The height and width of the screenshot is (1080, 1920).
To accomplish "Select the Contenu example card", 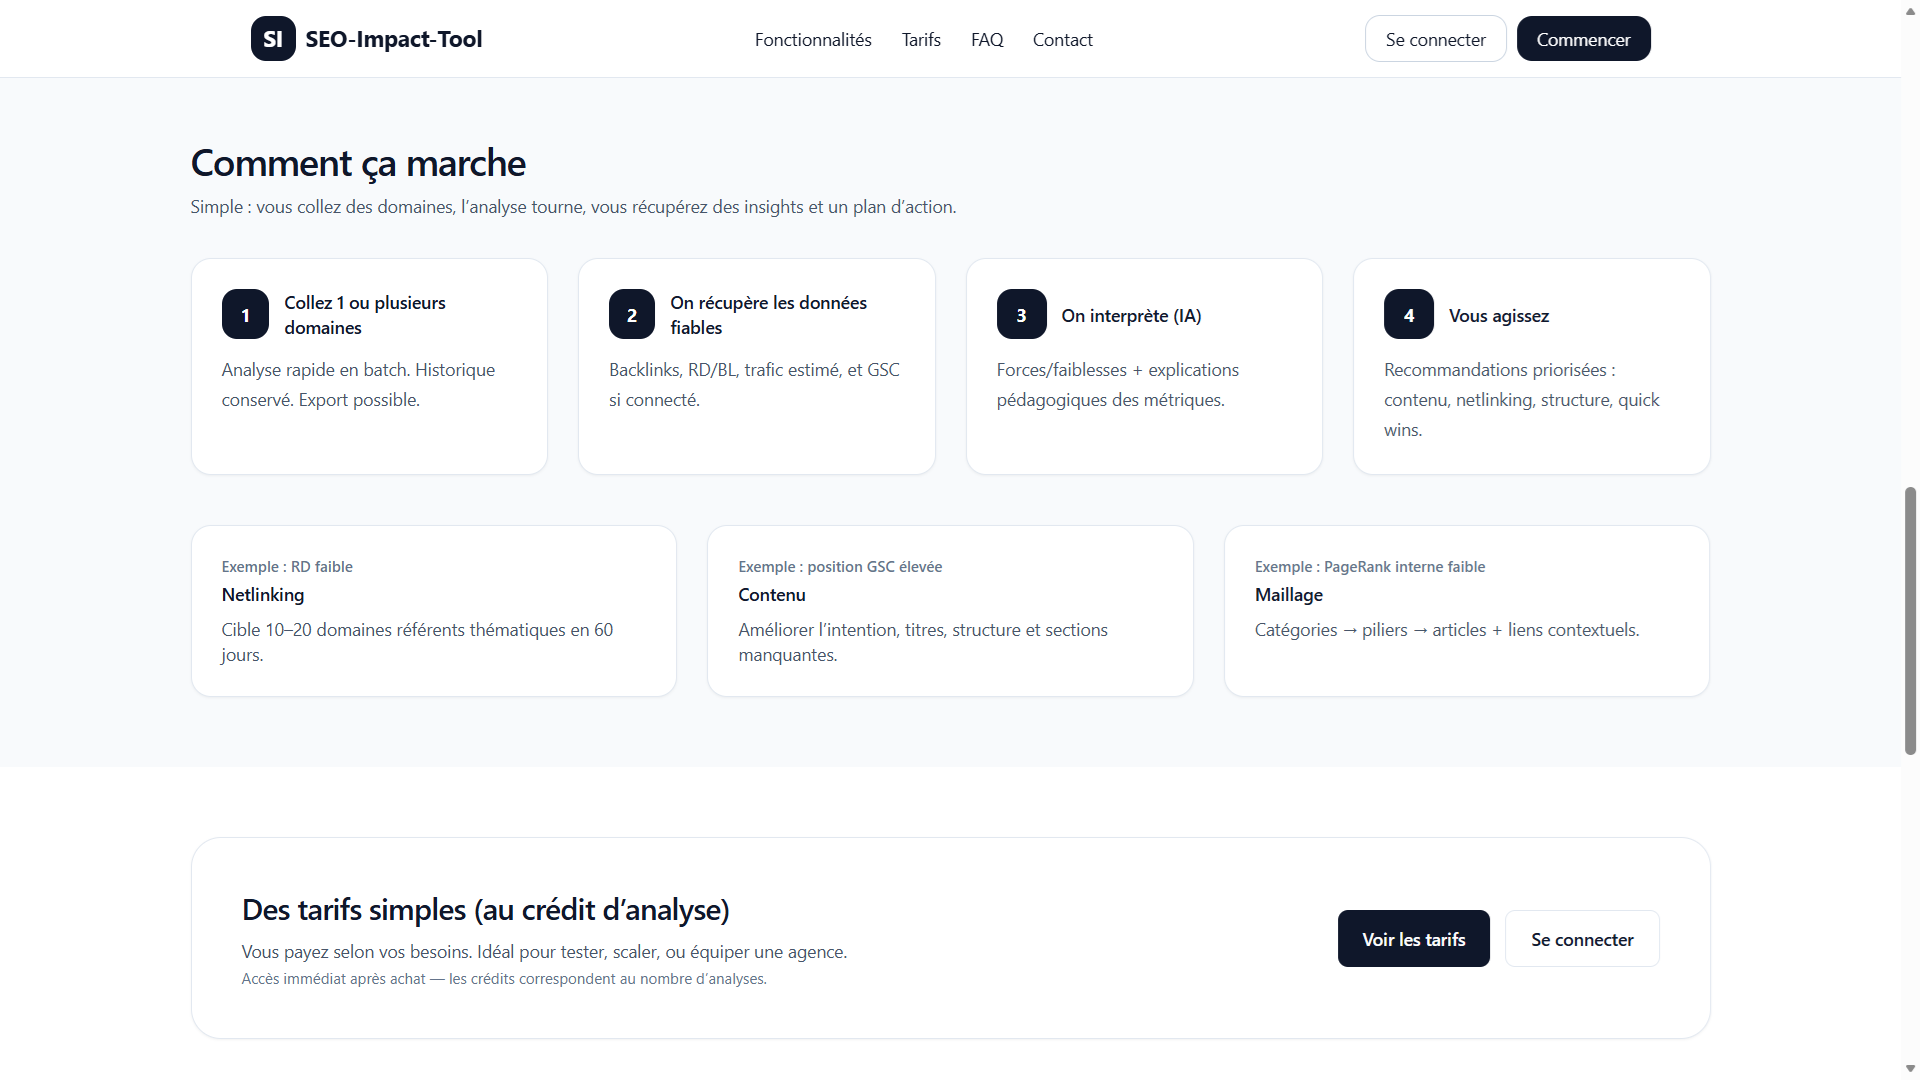I will [x=949, y=611].
